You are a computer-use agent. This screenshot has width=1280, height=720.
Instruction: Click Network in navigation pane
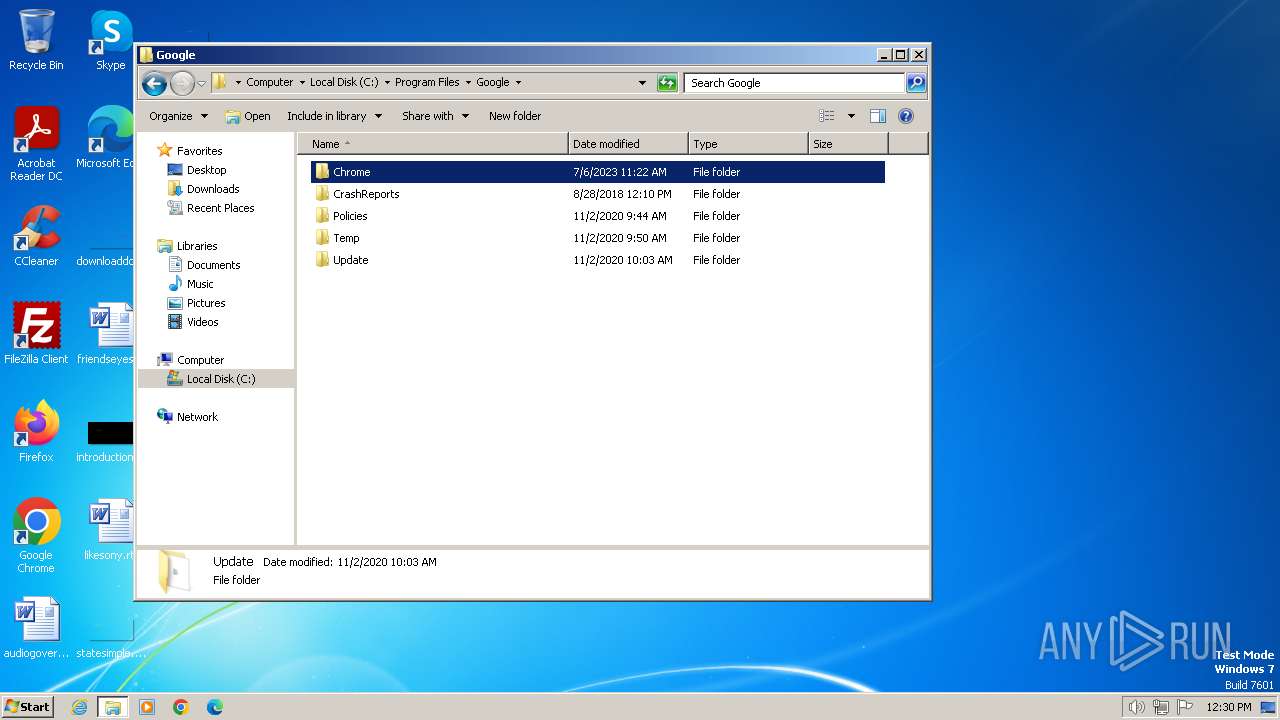coord(187,417)
